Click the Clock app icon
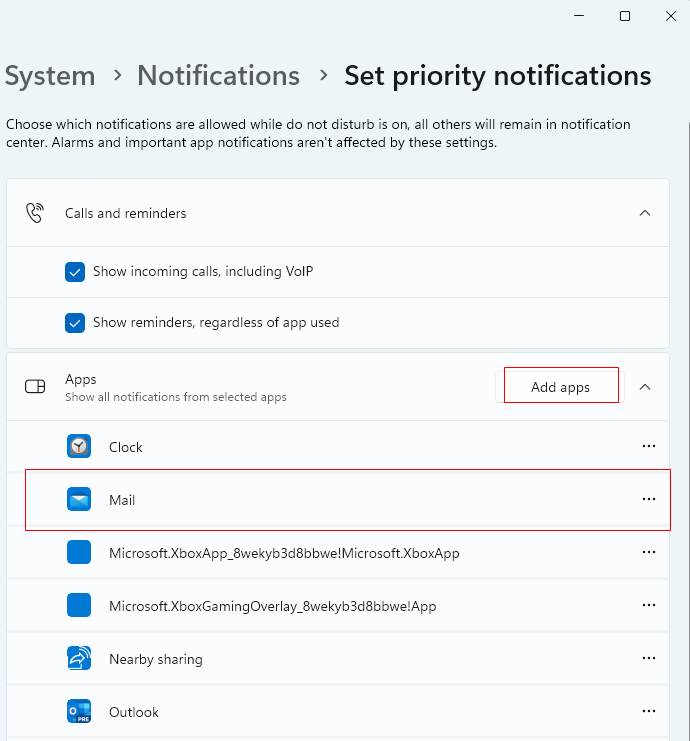Screen dimensions: 690x741 (x=79, y=446)
